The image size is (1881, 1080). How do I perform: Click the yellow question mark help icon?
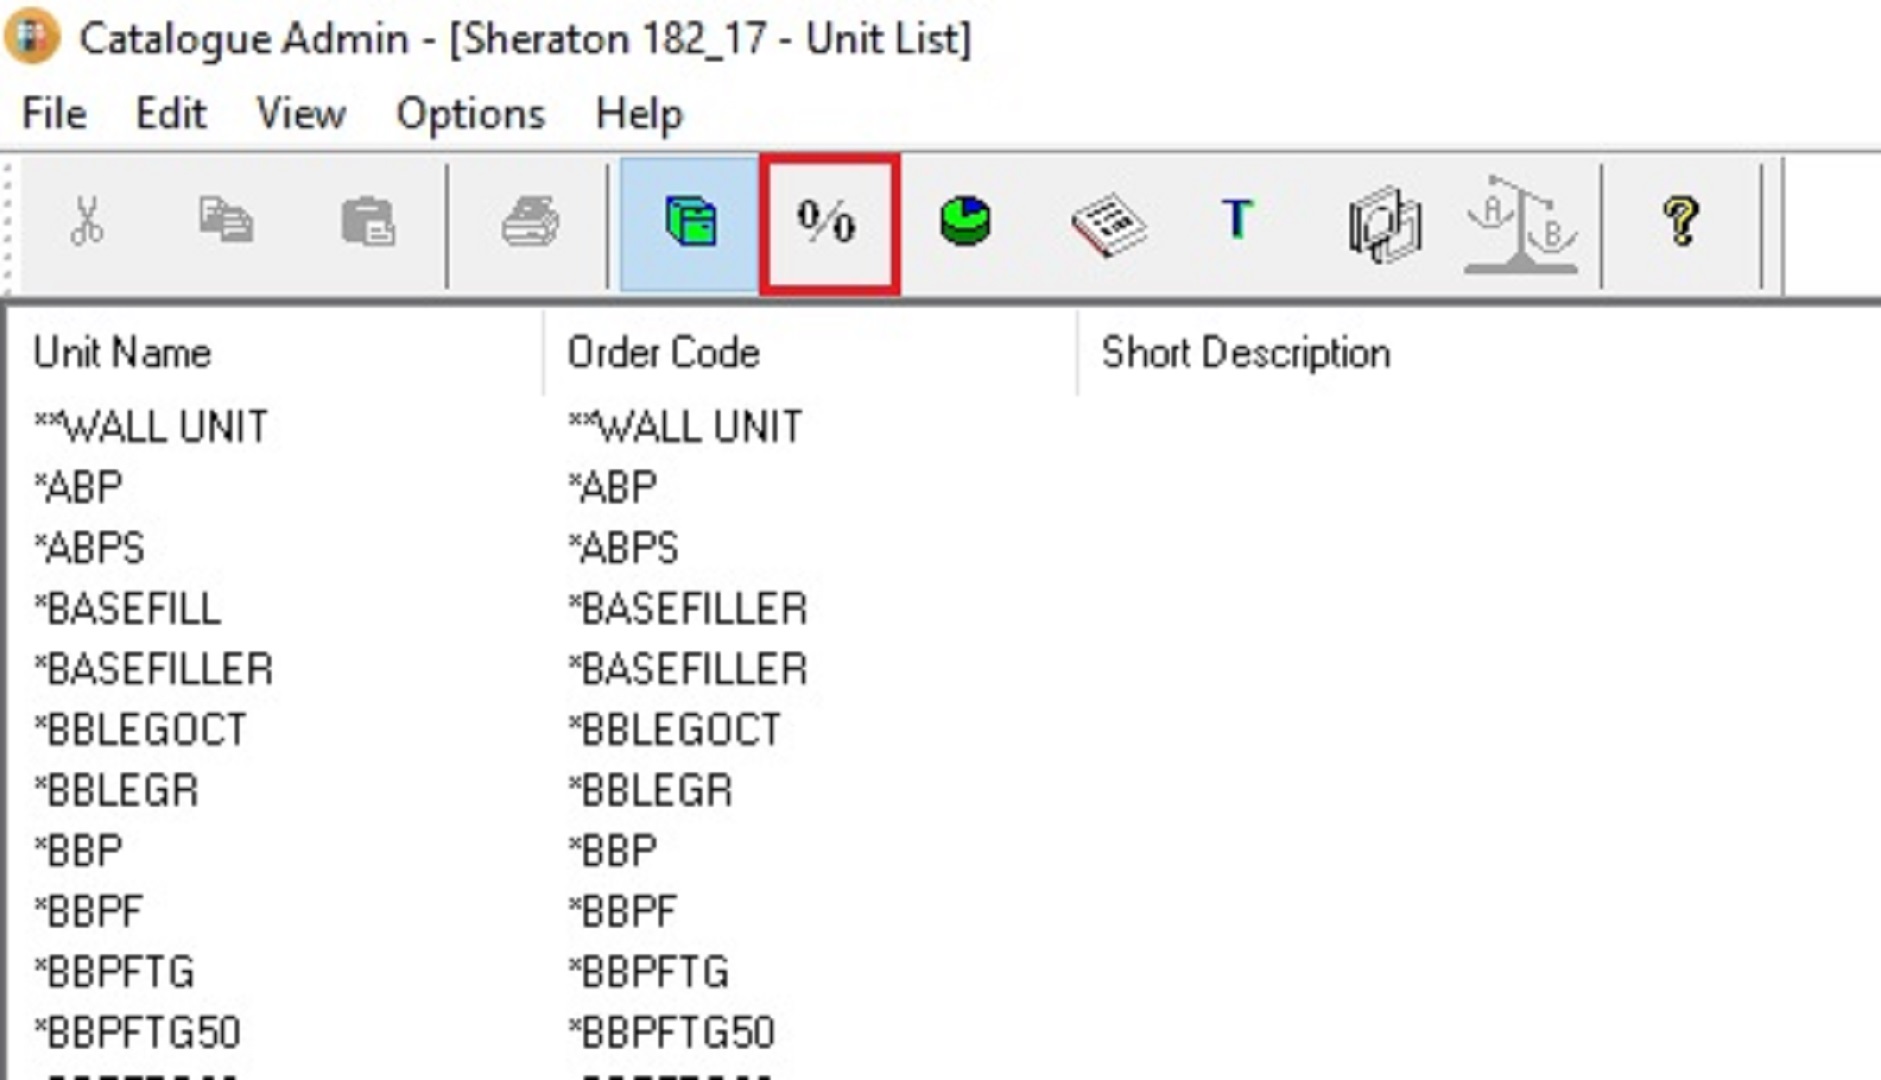coord(1681,221)
